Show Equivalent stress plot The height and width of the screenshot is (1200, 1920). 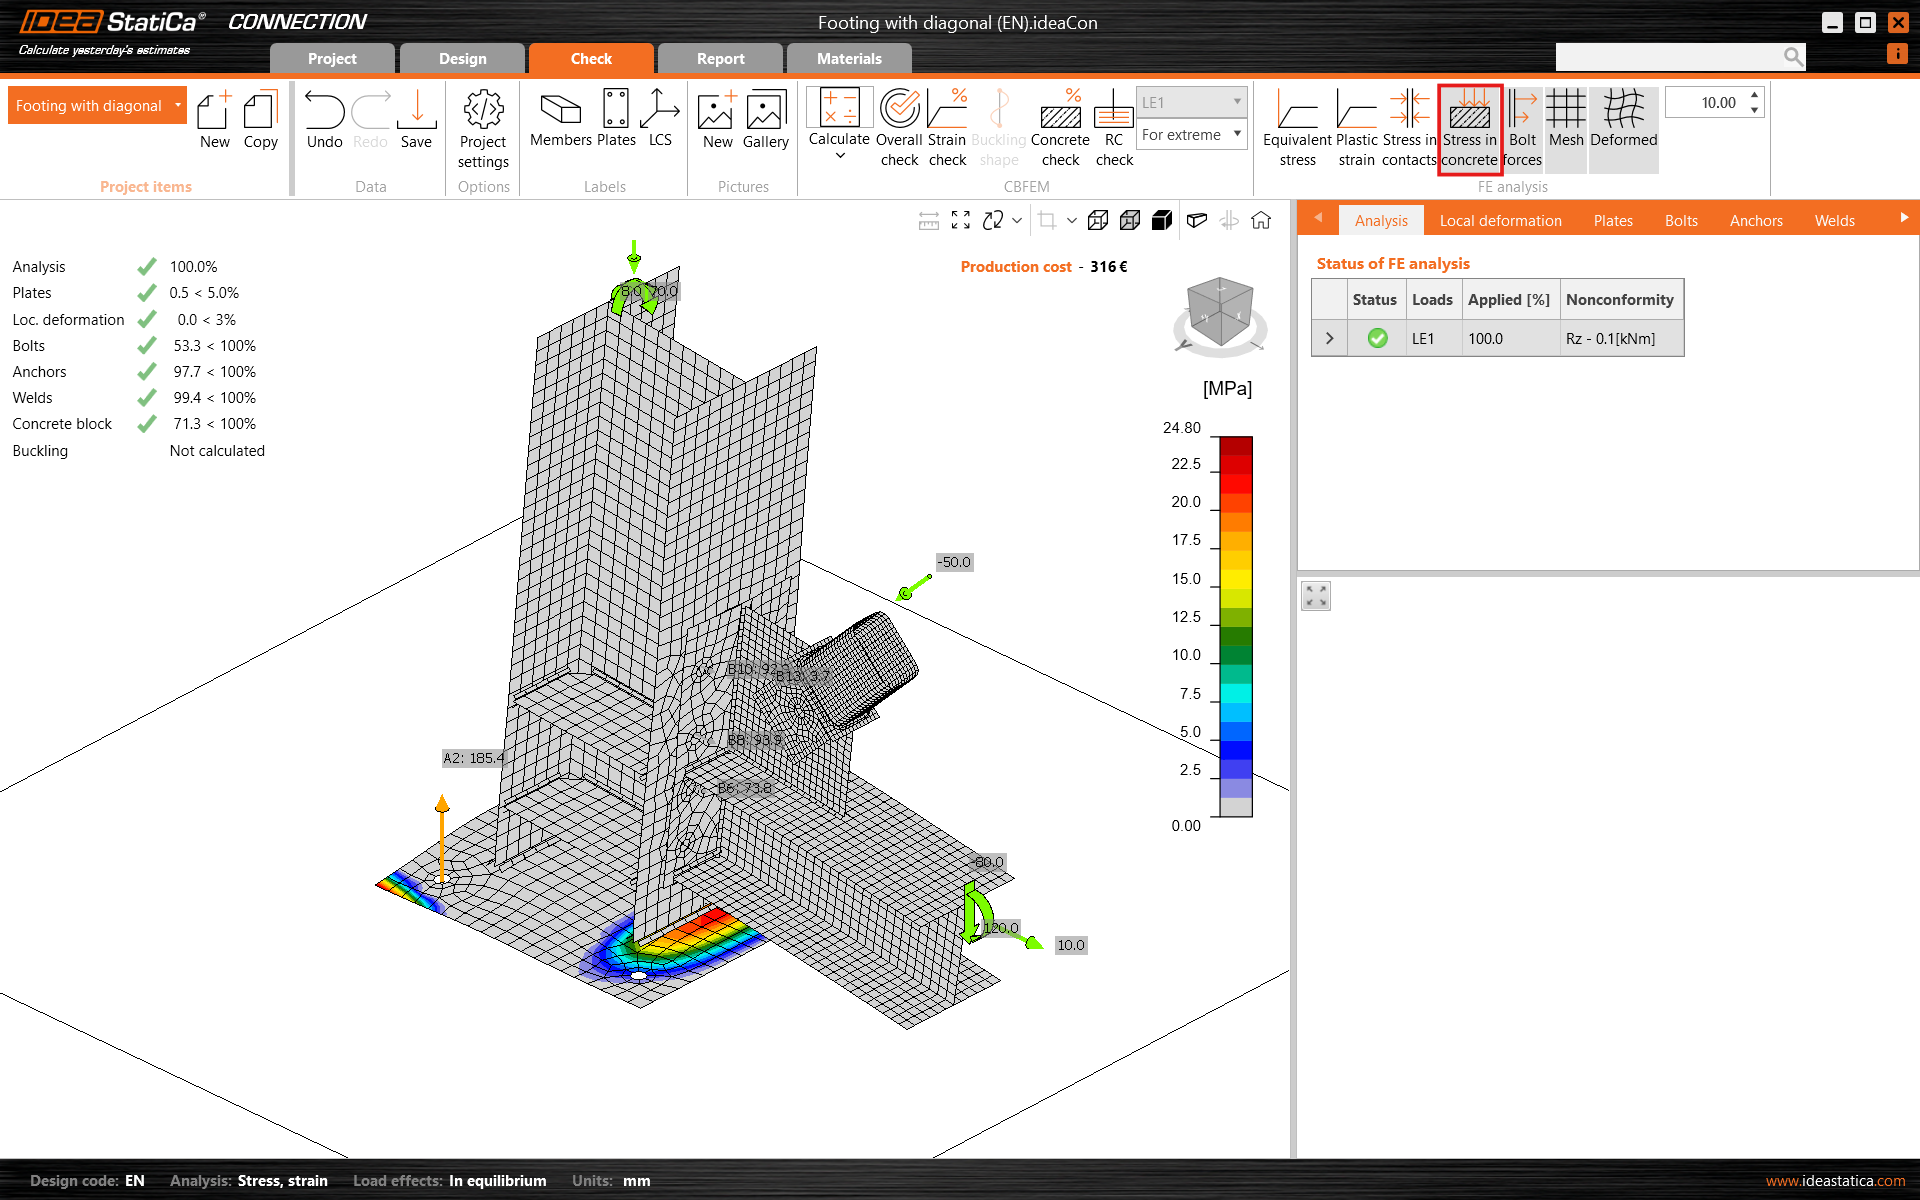[x=1297, y=129]
